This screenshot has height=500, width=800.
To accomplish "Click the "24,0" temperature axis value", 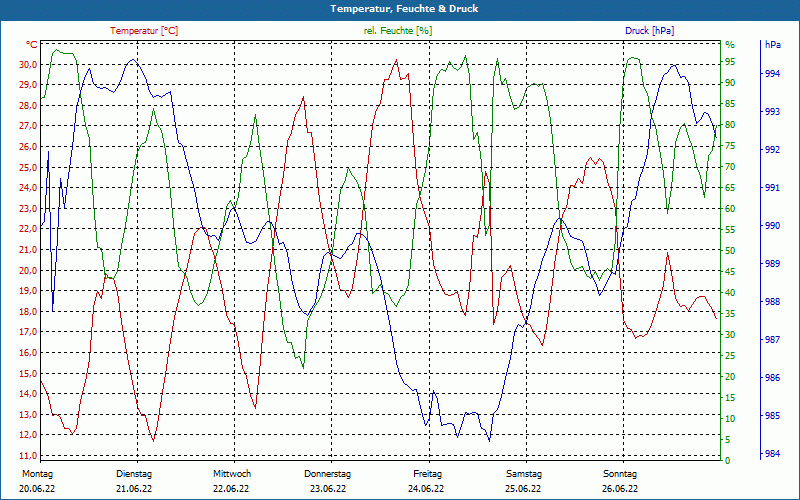I will tap(28, 188).
